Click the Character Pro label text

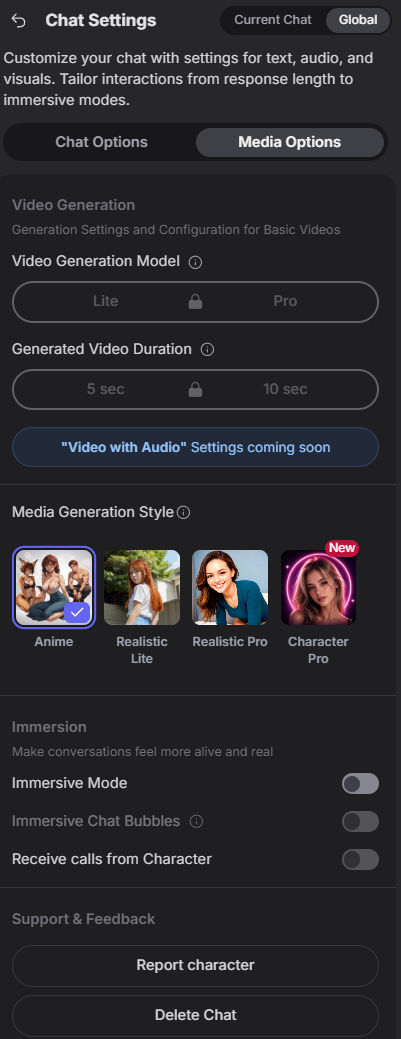318,650
